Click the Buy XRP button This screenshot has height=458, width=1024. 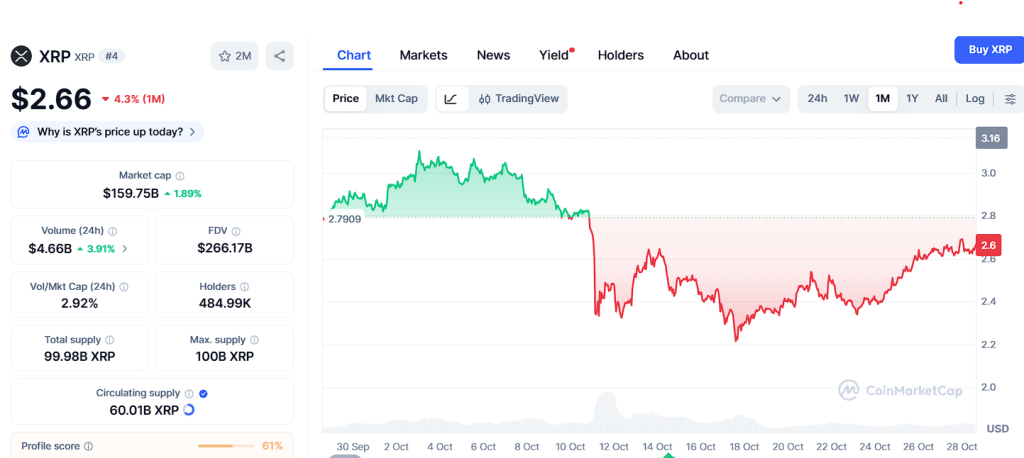(x=989, y=50)
